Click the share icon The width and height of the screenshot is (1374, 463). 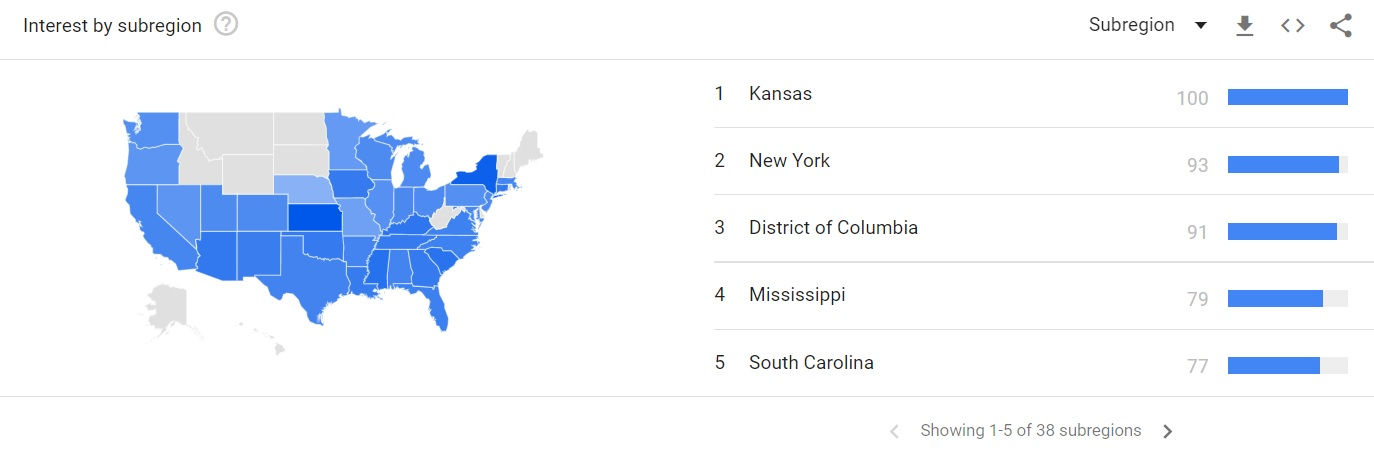(x=1341, y=26)
